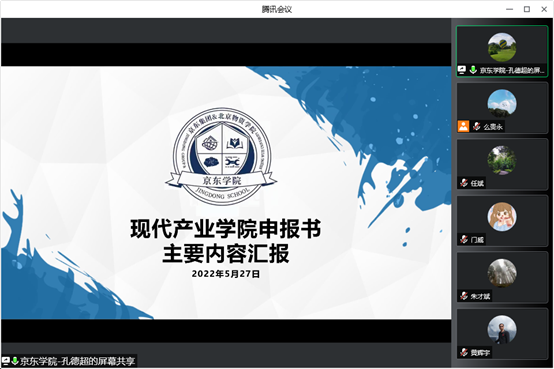Click the 京东学院-孔德超的屏... name label in participant tile
Screen dimensions: 554x369
tap(512, 70)
